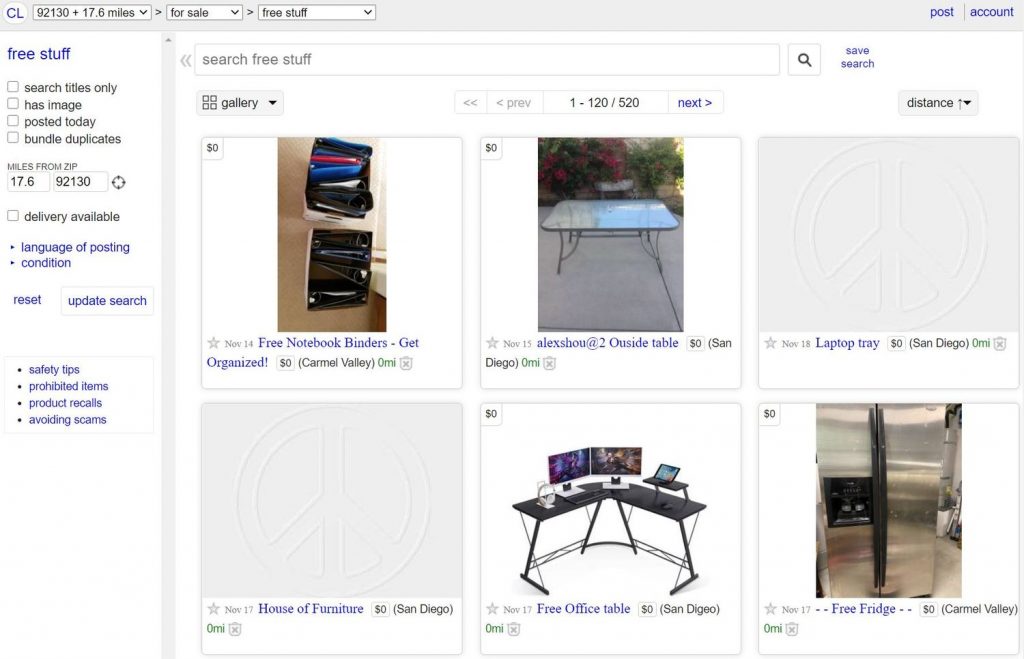Open the alexshou@2 Ouside table listing title
The width and height of the screenshot is (1024, 659).
pos(607,343)
